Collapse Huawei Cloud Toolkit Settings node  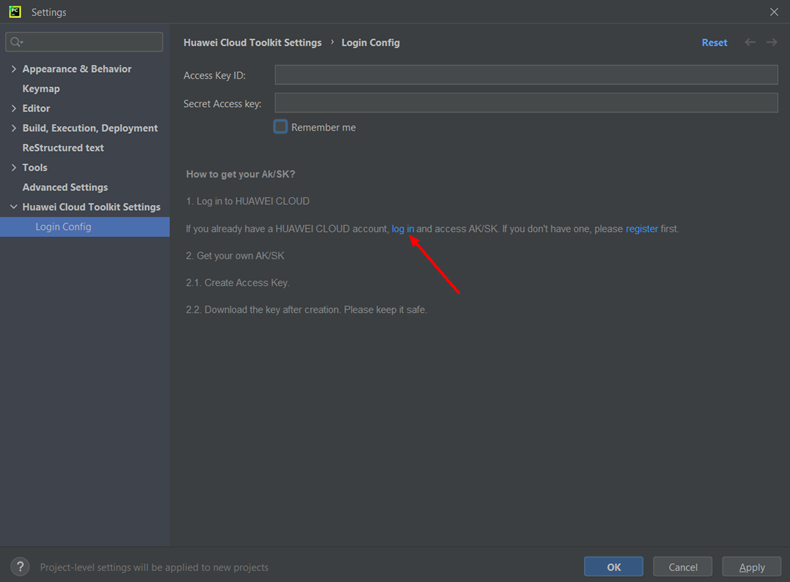tap(13, 207)
